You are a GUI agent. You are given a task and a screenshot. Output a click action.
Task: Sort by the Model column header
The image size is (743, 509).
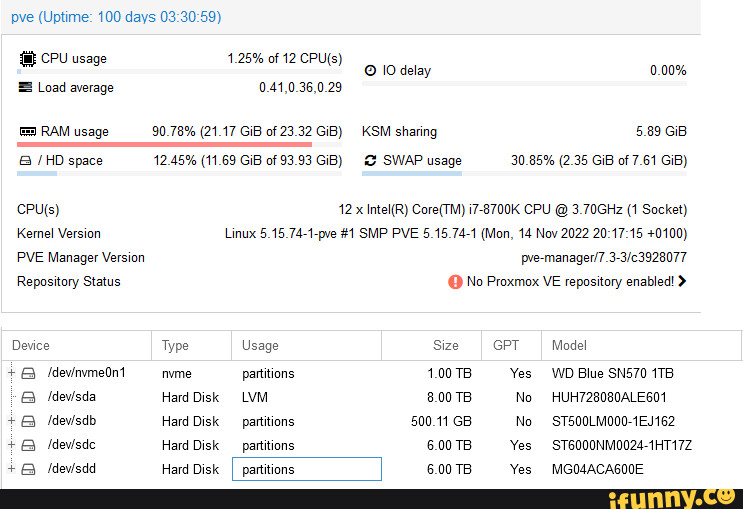(569, 345)
